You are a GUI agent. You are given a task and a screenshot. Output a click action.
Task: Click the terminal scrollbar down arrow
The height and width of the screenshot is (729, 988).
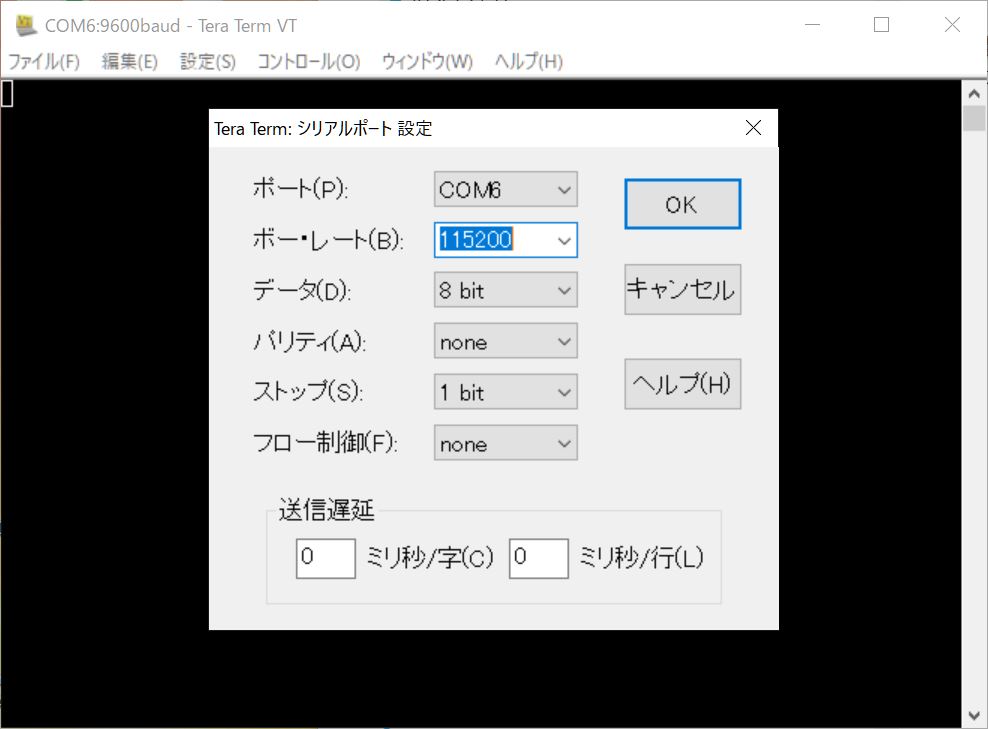click(974, 715)
